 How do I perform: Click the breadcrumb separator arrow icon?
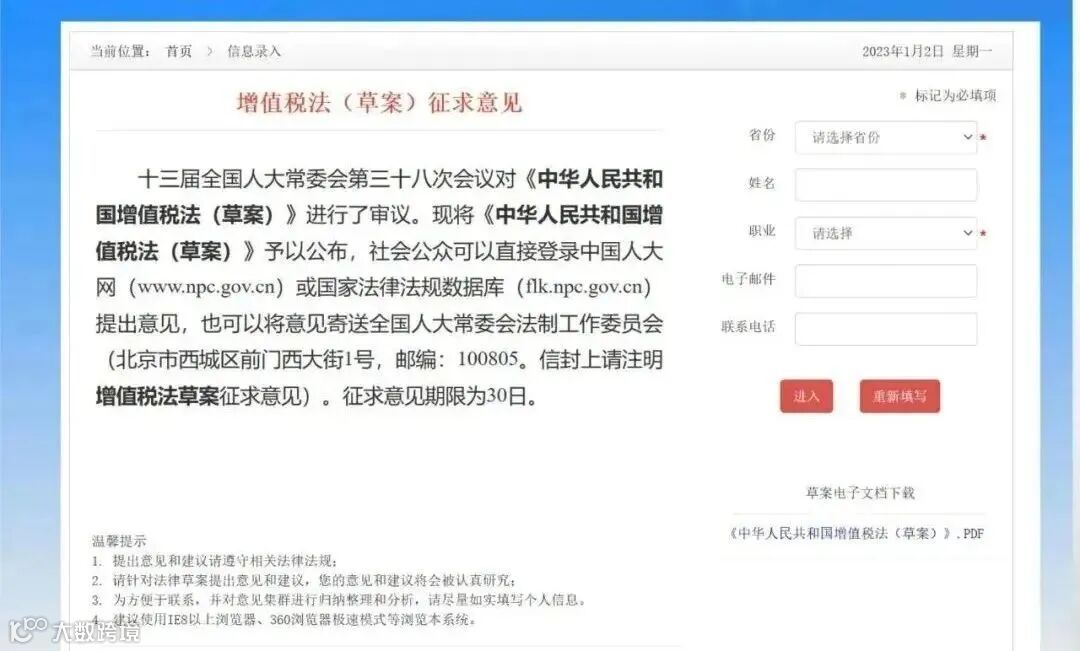pyautogui.click(x=210, y=51)
